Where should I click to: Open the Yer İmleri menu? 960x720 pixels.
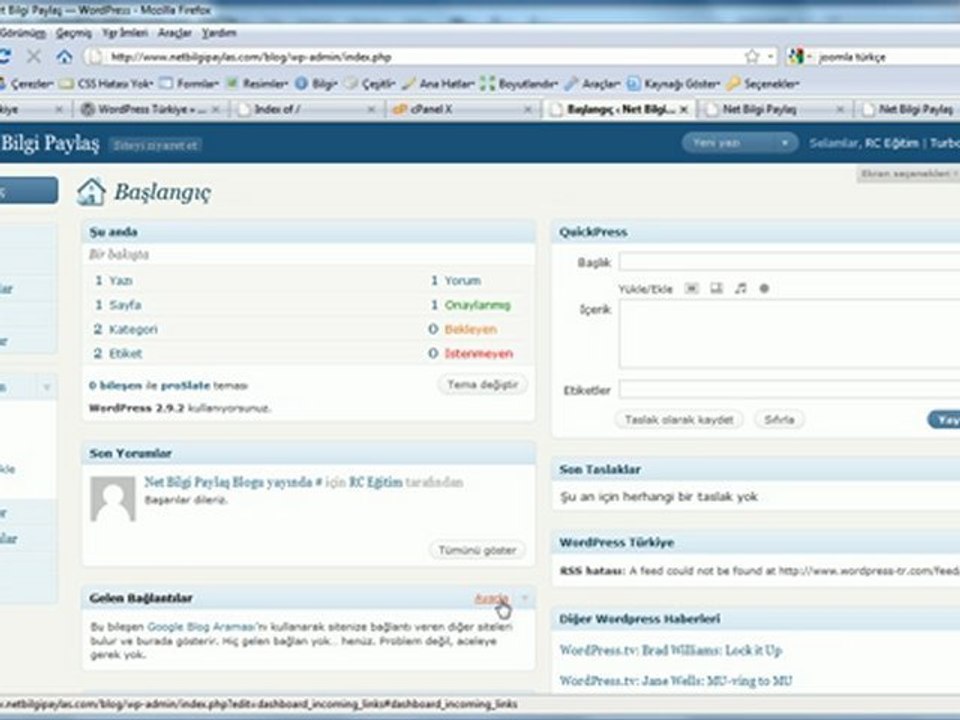coord(125,33)
